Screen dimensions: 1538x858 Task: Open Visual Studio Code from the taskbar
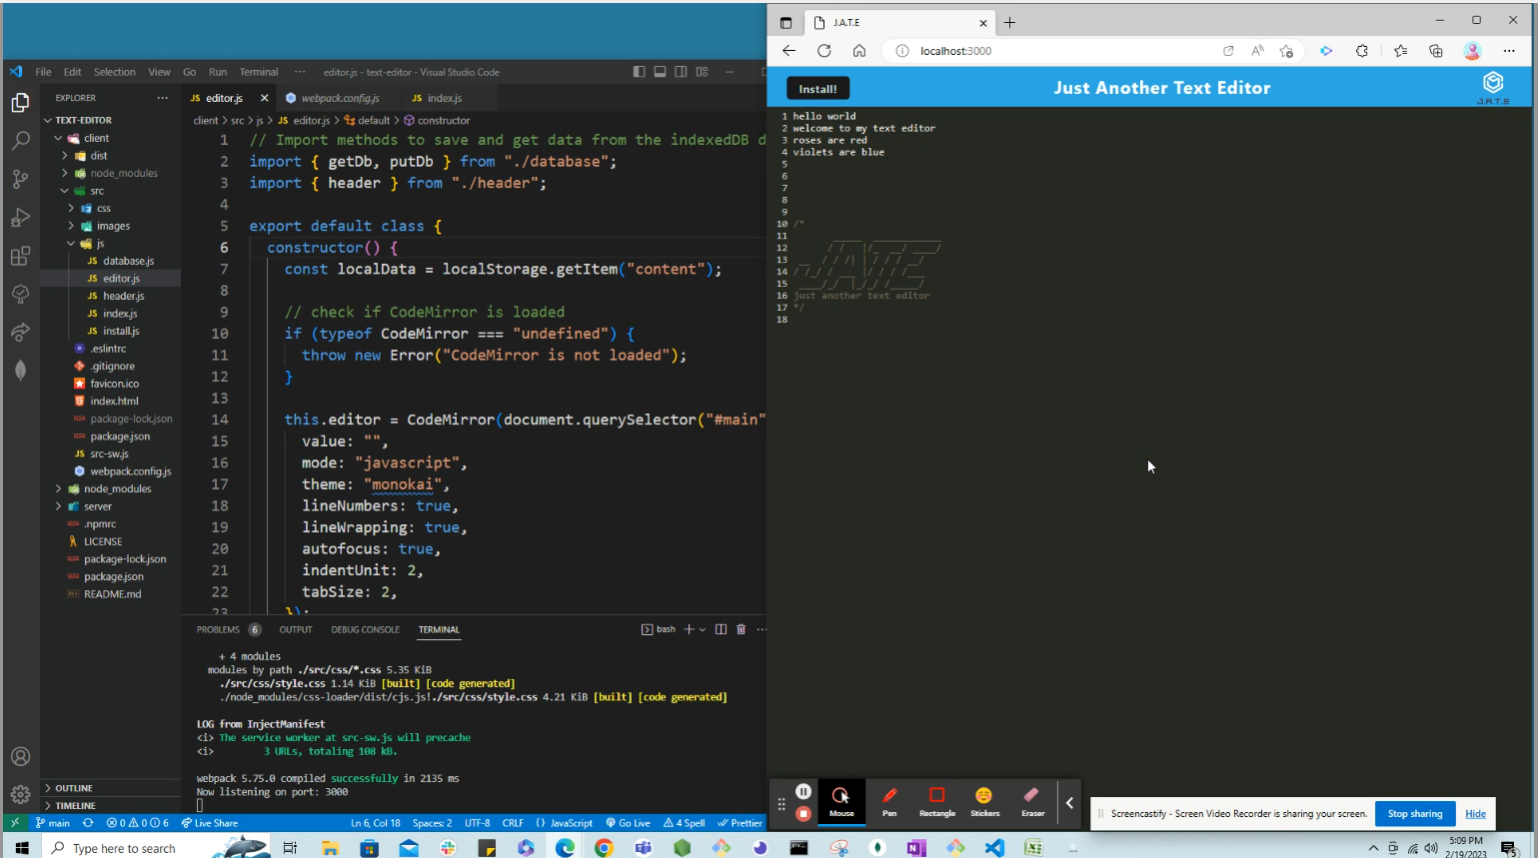[x=992, y=847]
